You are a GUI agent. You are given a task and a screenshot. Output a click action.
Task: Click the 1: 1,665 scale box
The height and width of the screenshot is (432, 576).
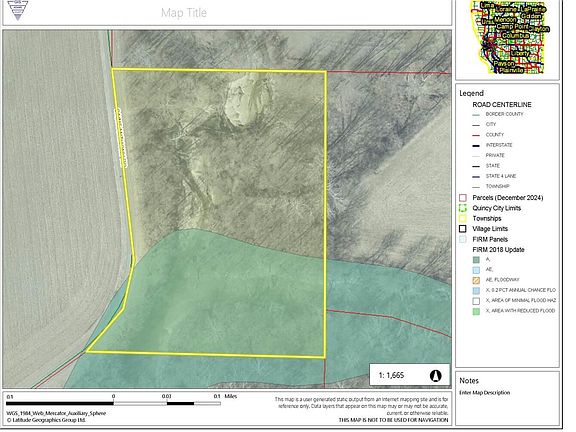(x=410, y=375)
